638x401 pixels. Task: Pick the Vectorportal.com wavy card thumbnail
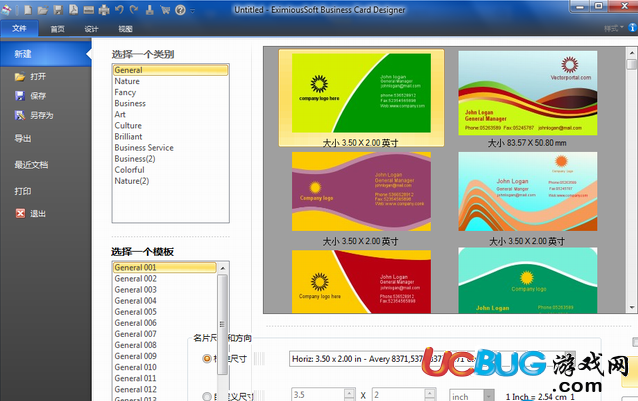[528, 93]
